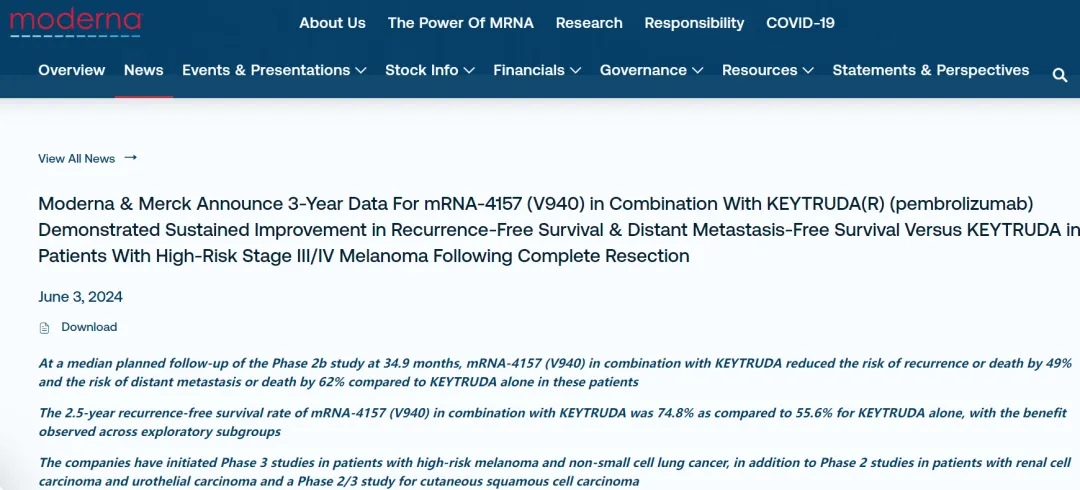1080x490 pixels.
Task: Open Statements & Perspectives page
Action: [930, 70]
